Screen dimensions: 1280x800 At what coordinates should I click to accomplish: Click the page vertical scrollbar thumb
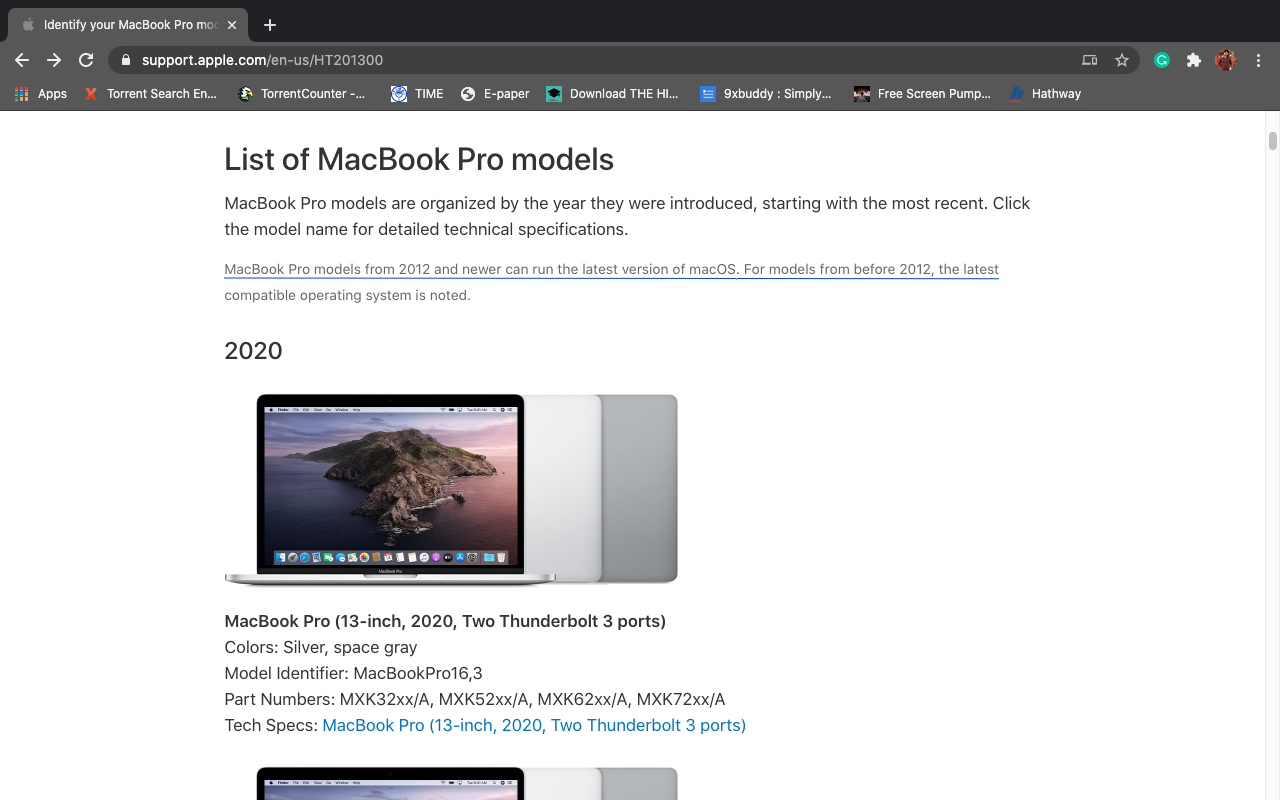pyautogui.click(x=1273, y=141)
